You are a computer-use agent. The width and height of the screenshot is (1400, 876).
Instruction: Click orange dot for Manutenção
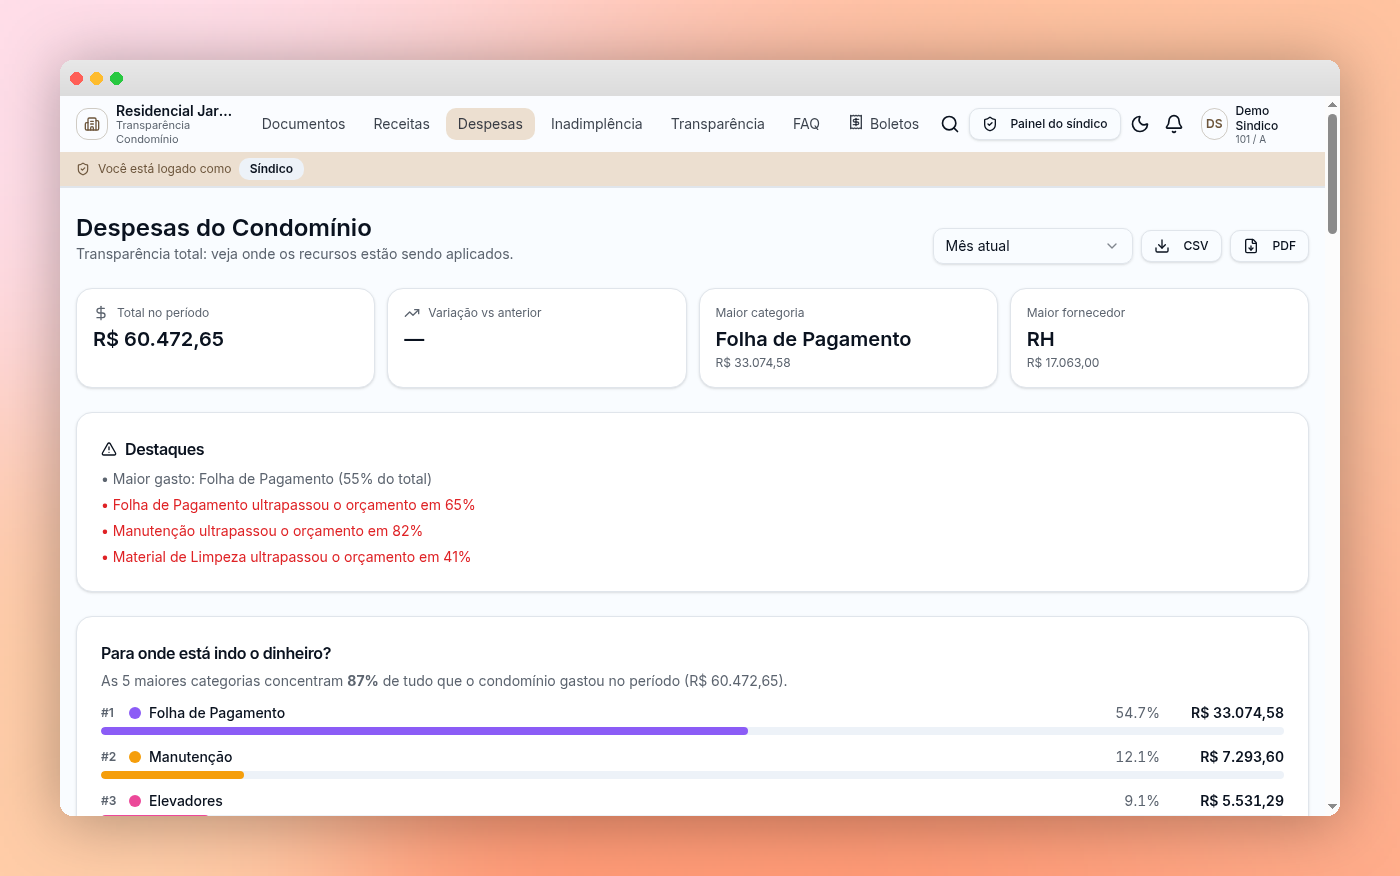135,757
